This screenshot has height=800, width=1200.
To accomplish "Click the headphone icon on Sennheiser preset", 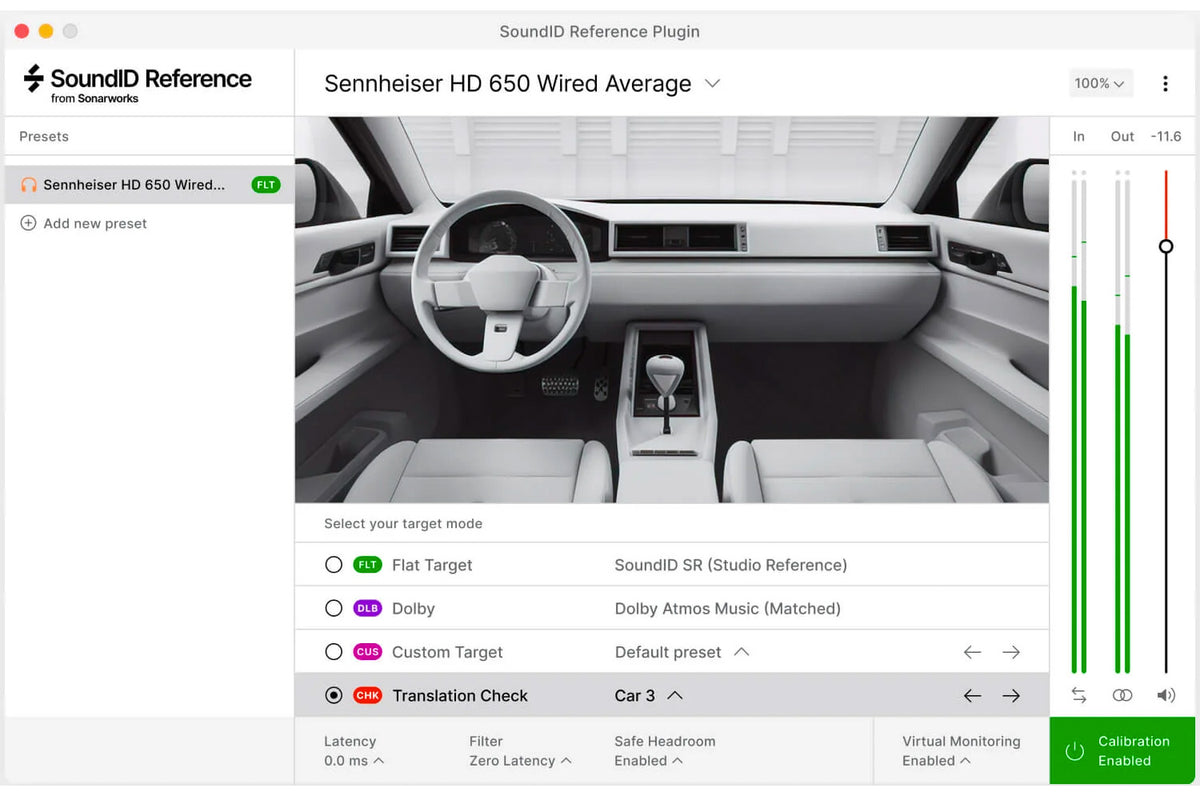I will coord(29,185).
